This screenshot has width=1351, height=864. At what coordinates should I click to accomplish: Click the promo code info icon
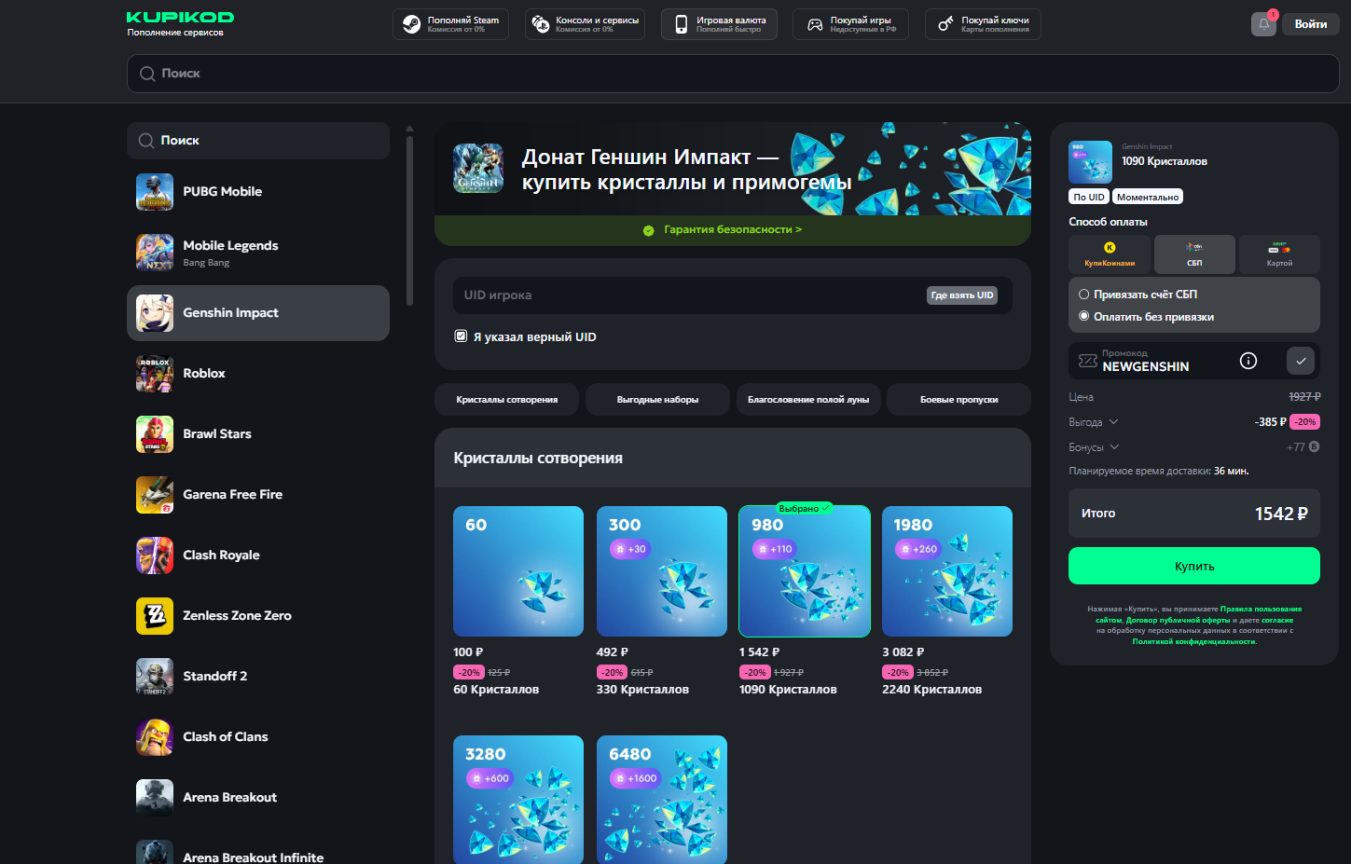point(1248,361)
